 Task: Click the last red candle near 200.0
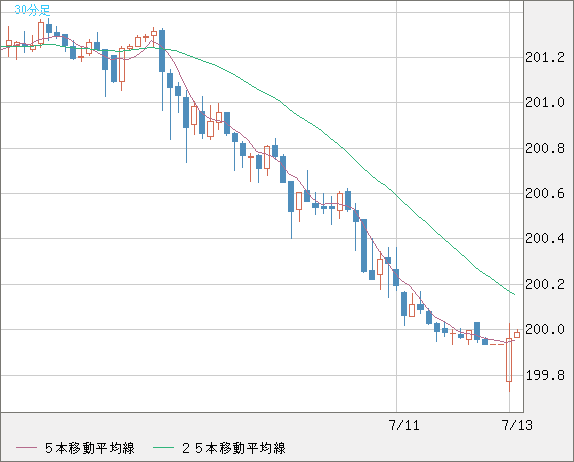point(517,334)
